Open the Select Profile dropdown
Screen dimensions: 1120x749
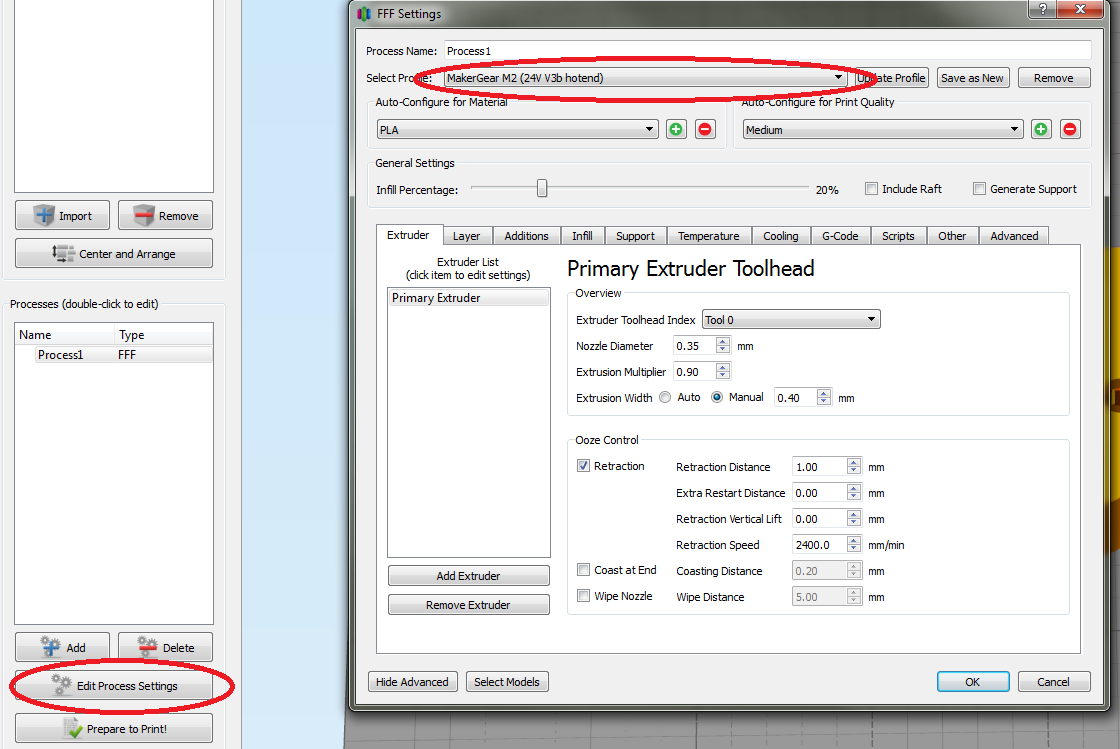tap(645, 78)
